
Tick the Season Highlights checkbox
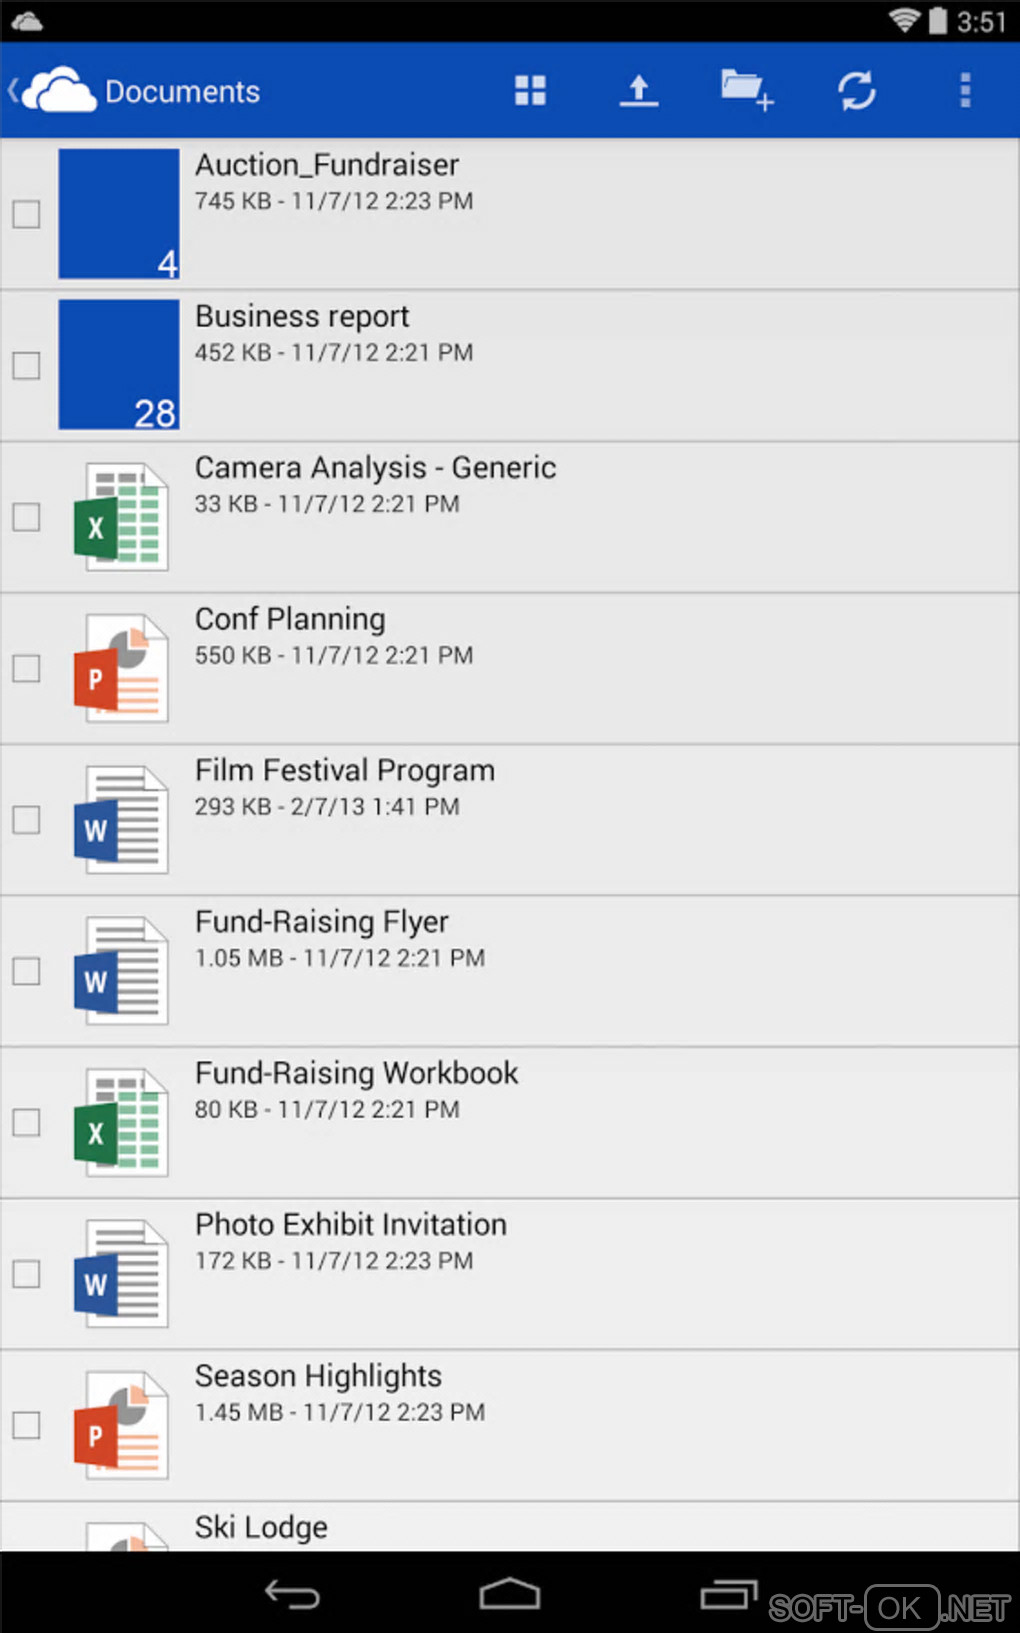pos(27,1425)
